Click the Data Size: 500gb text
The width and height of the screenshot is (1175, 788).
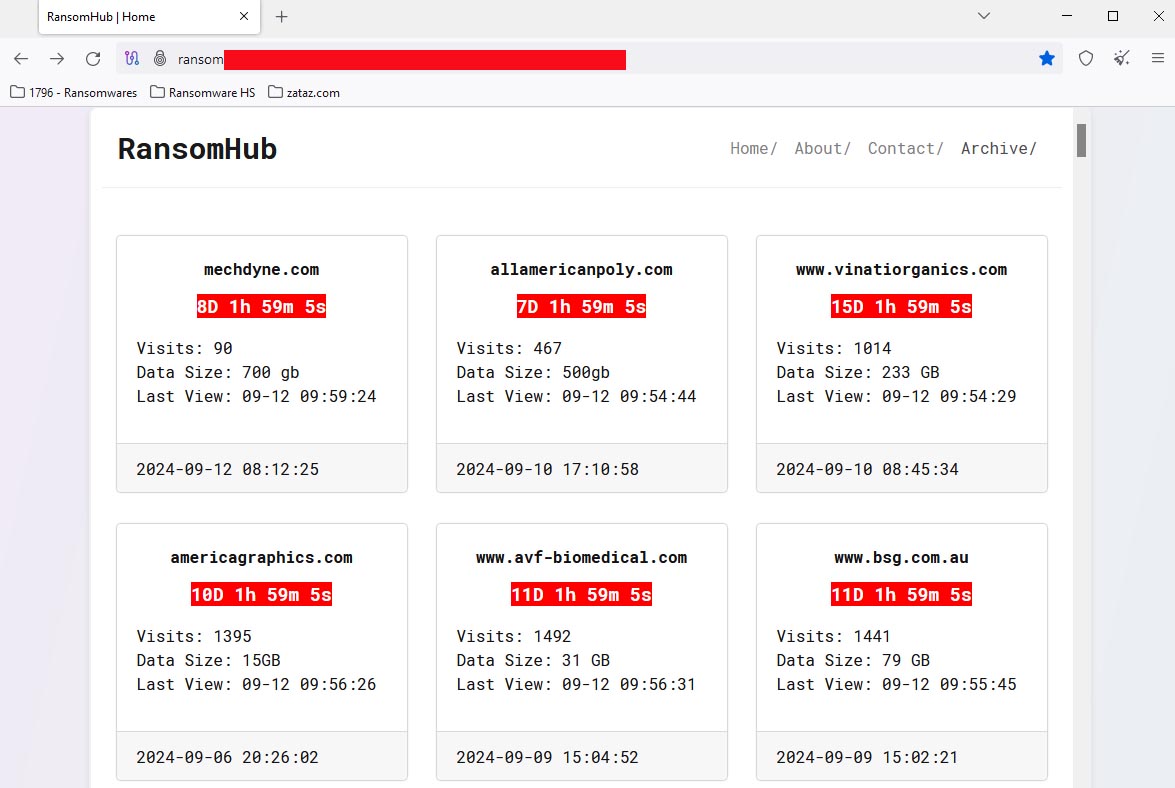pyautogui.click(x=534, y=372)
